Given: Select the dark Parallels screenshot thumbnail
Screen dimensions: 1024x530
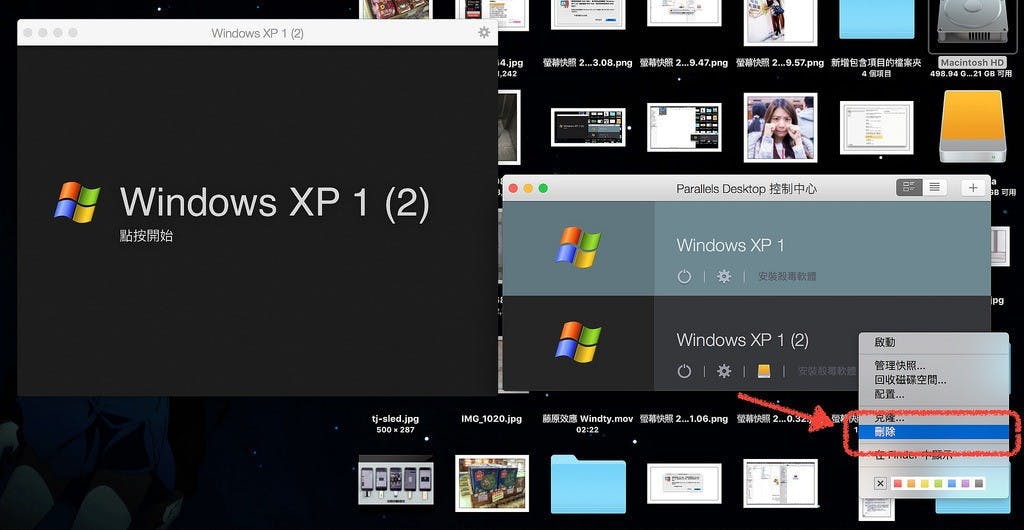Looking at the screenshot, I should [x=588, y=127].
